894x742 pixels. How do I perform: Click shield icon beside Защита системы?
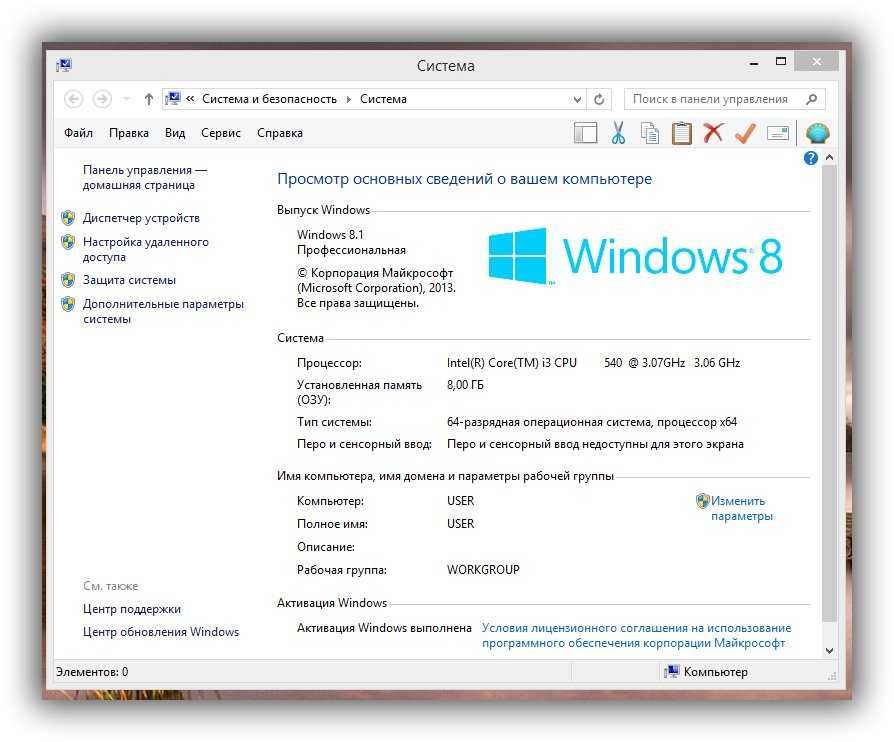[x=68, y=280]
